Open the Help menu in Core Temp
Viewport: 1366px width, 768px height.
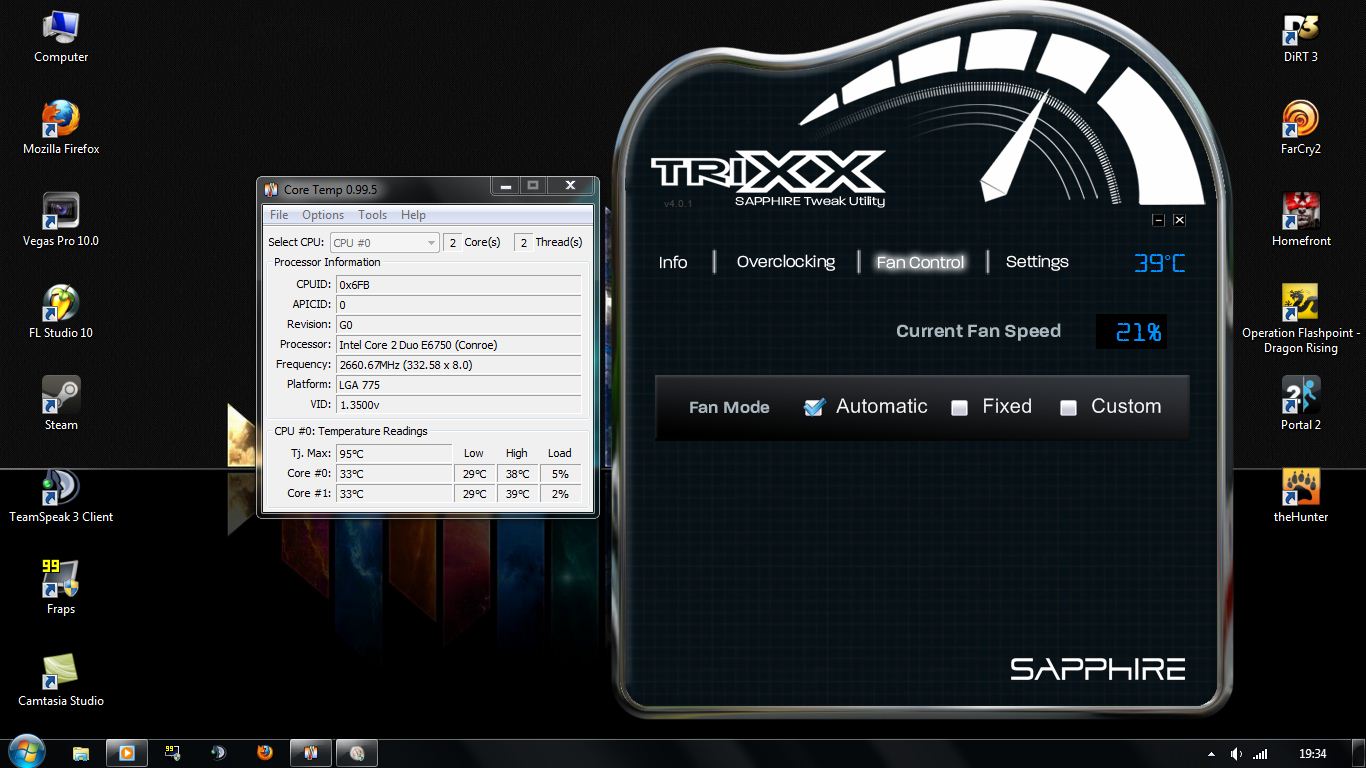point(413,215)
